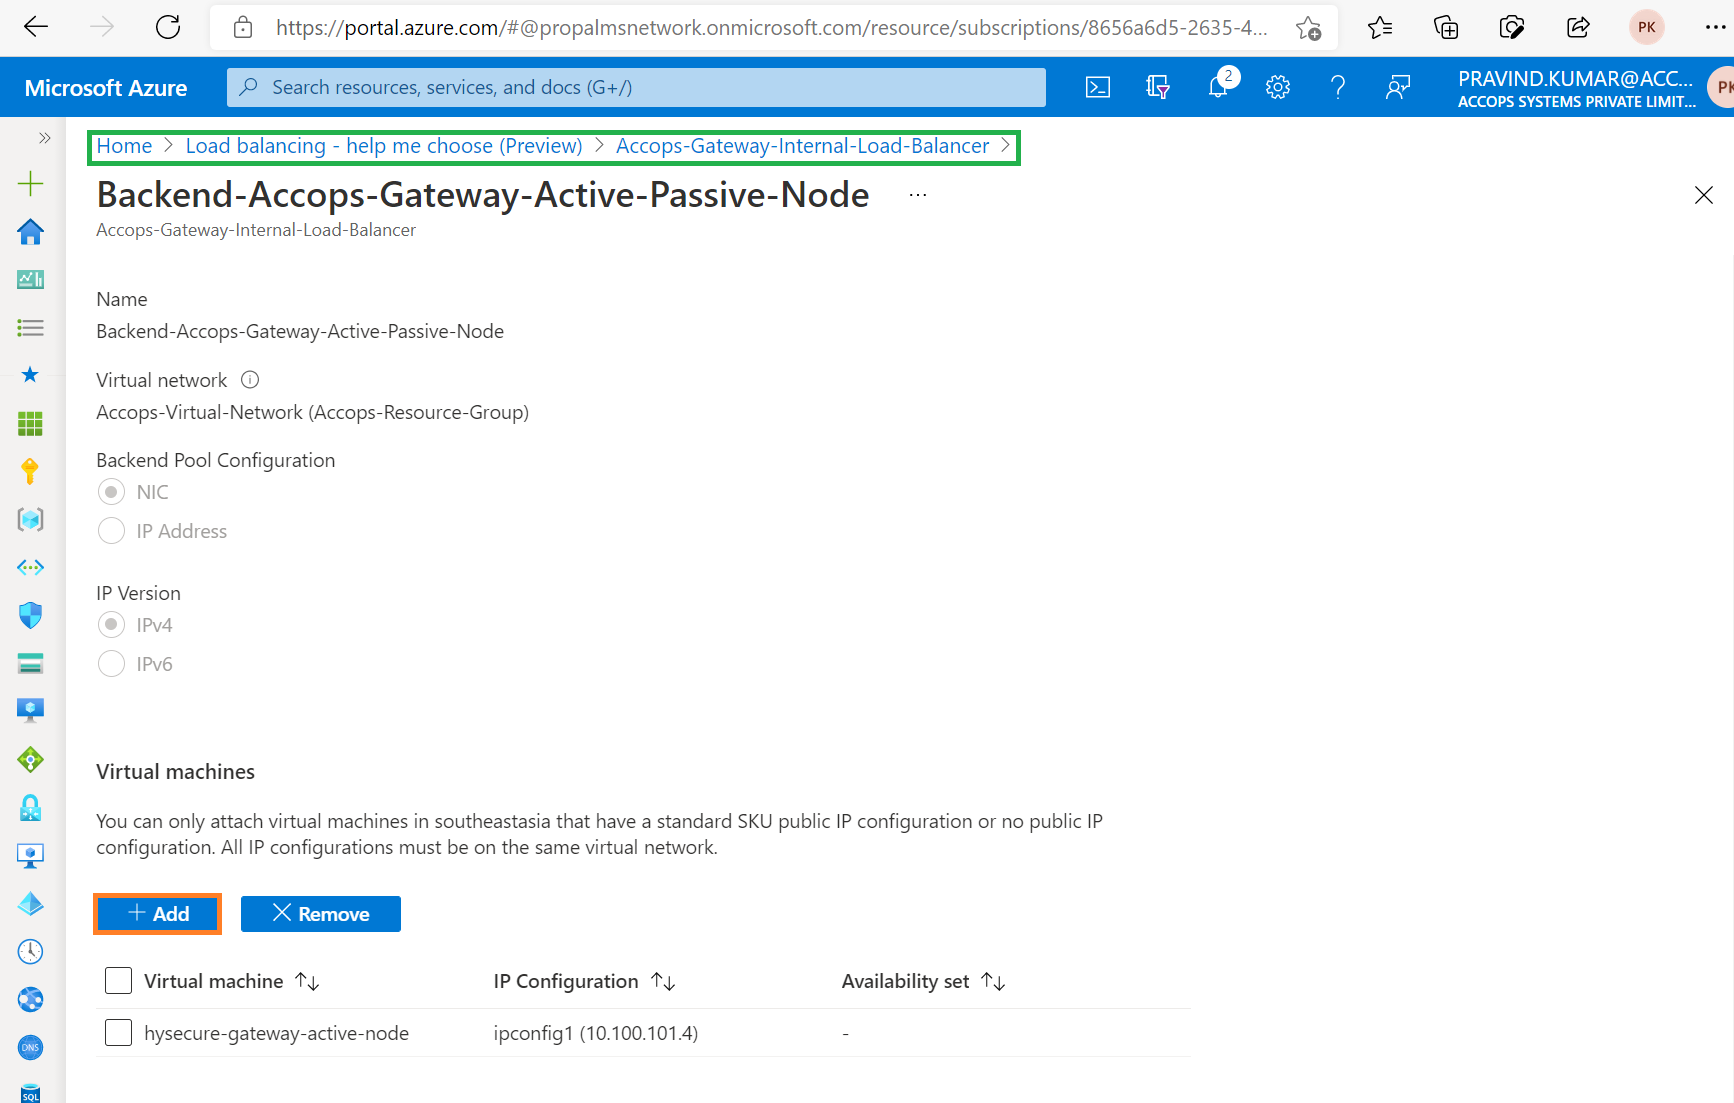Screen dimensions: 1734x1103
Task: Open Home from the sidebar house icon
Action: [31, 231]
